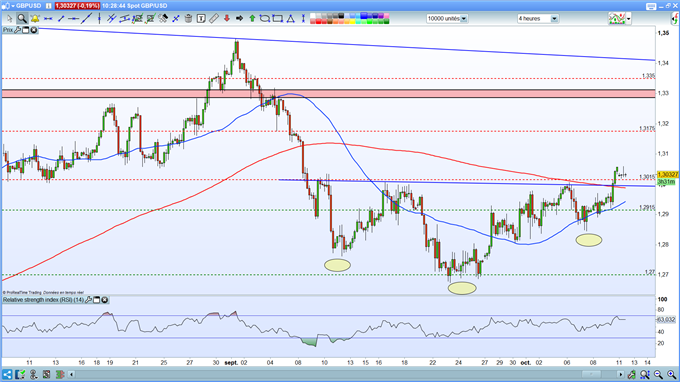
Task: Click the horizontal scrollbar thumb
Action: coord(592,375)
